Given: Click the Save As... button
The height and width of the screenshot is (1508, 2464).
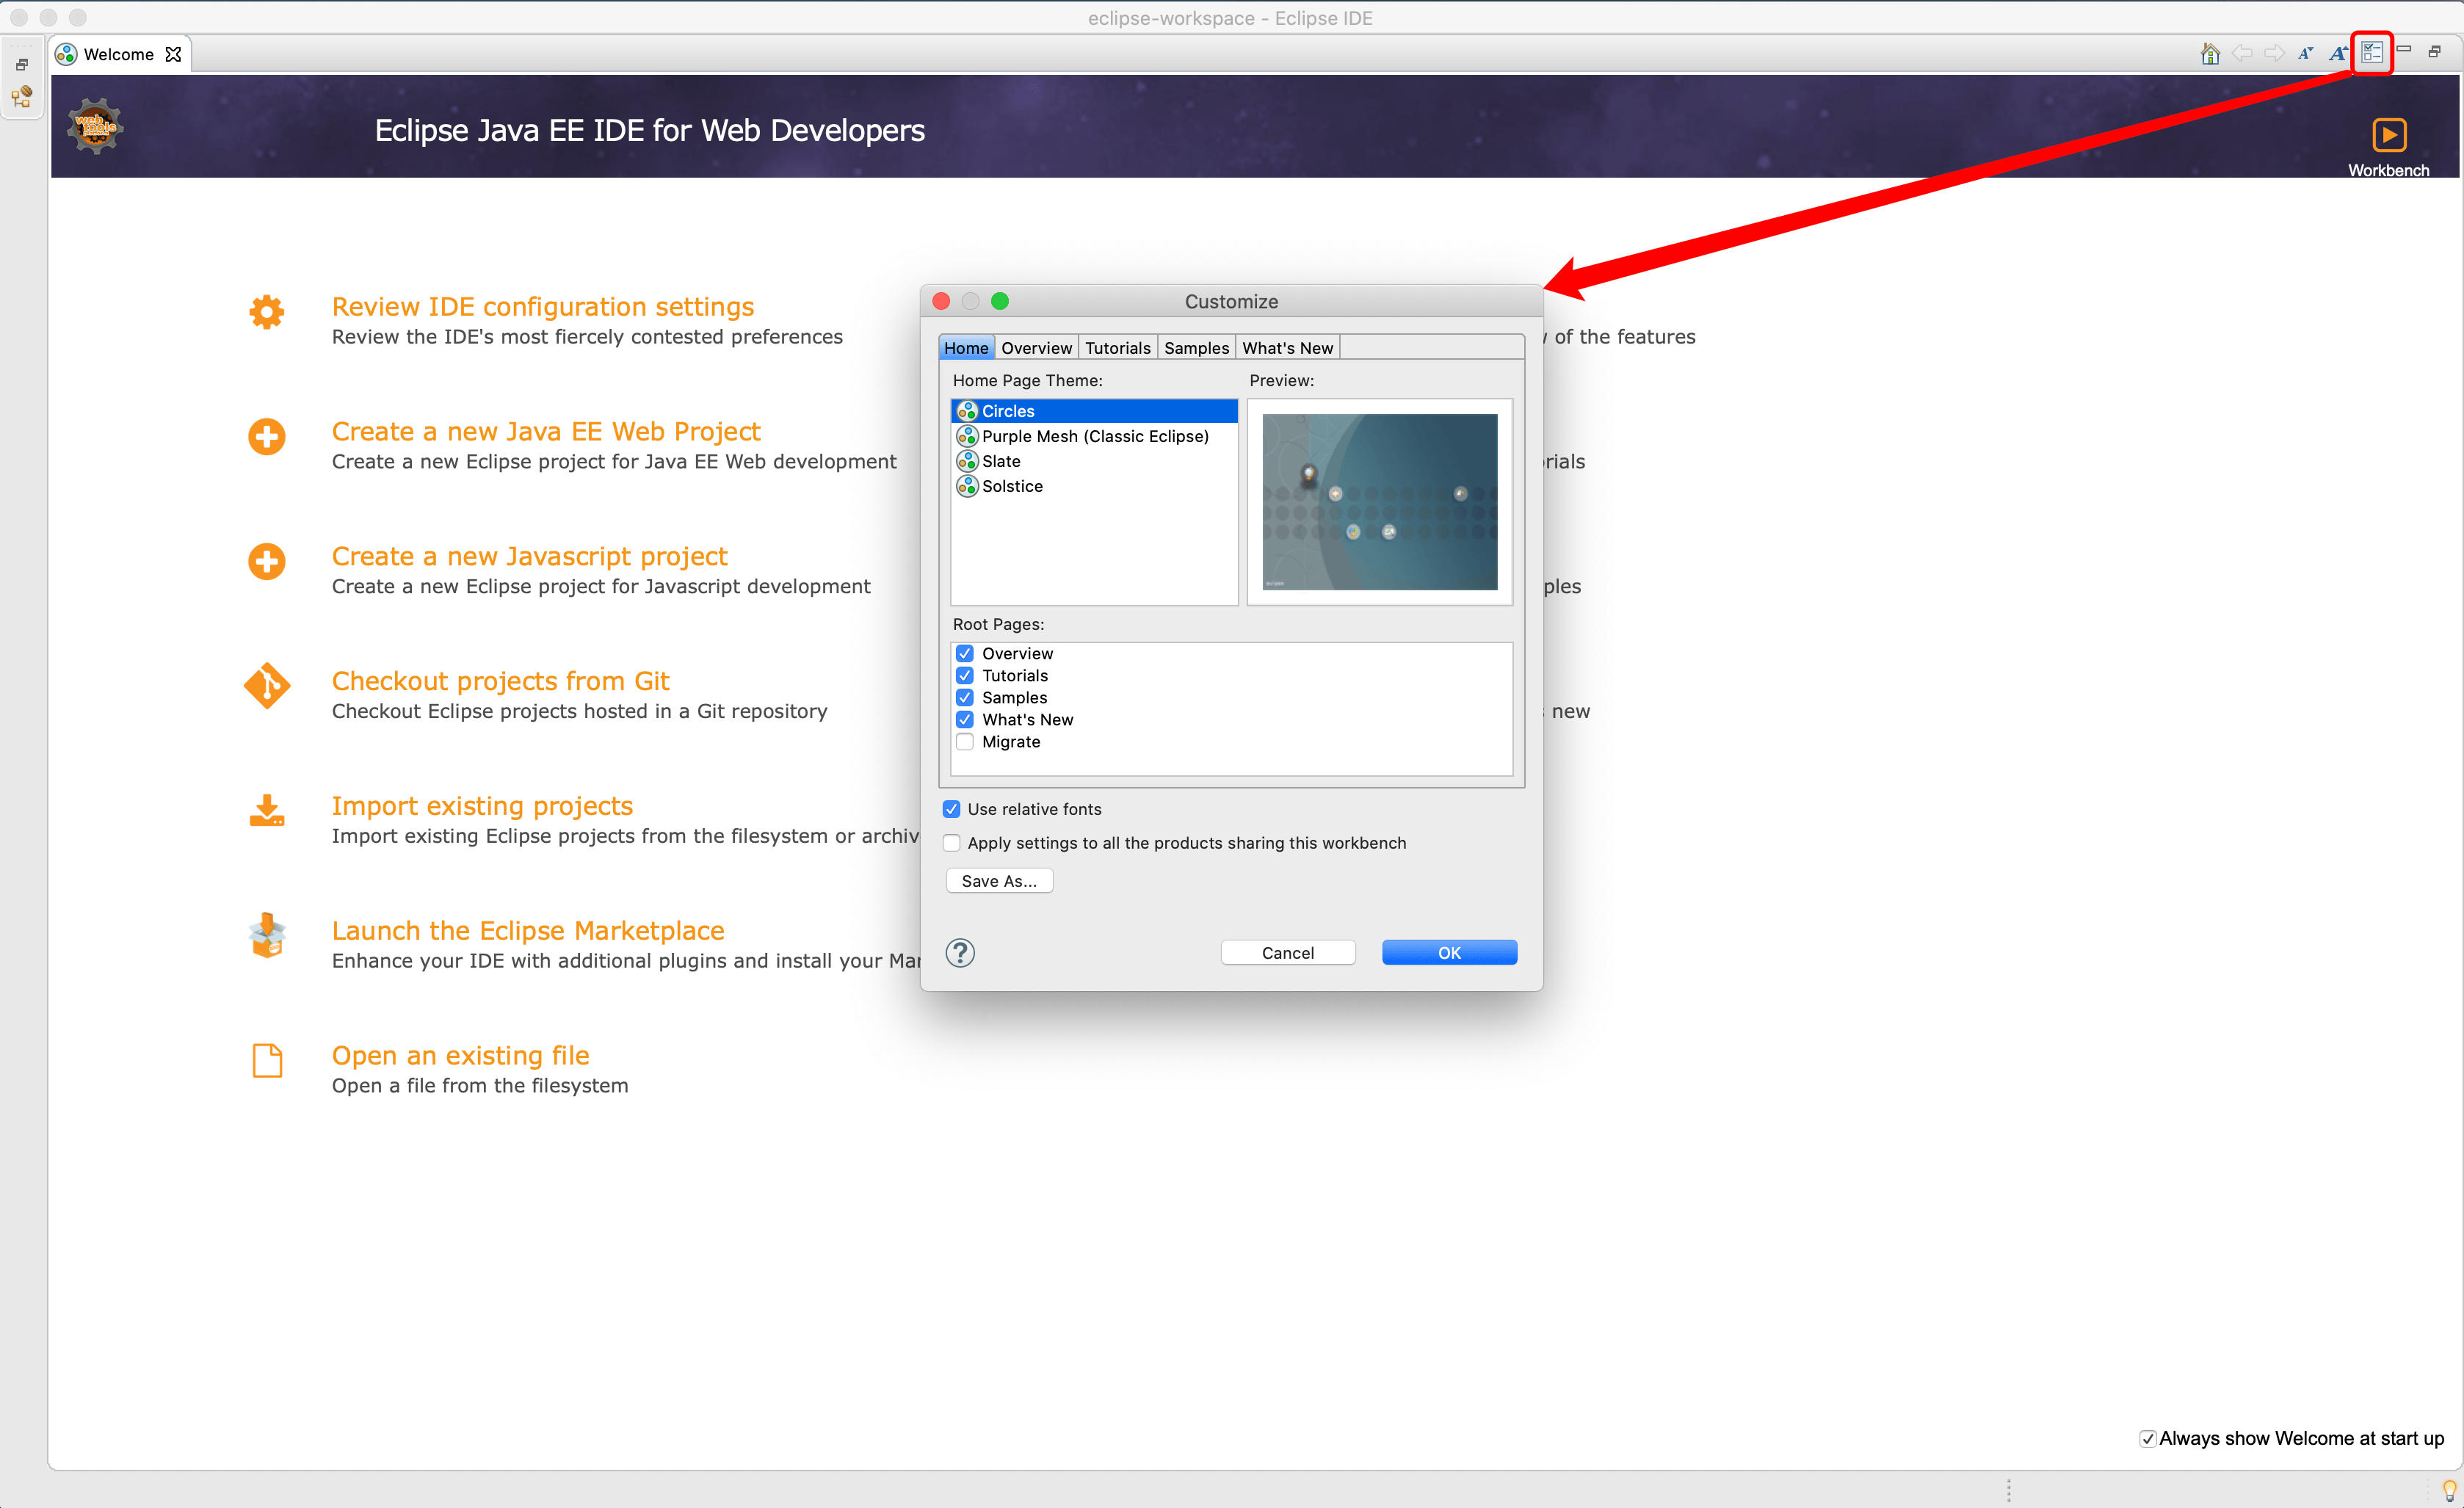Looking at the screenshot, I should coord(999,881).
